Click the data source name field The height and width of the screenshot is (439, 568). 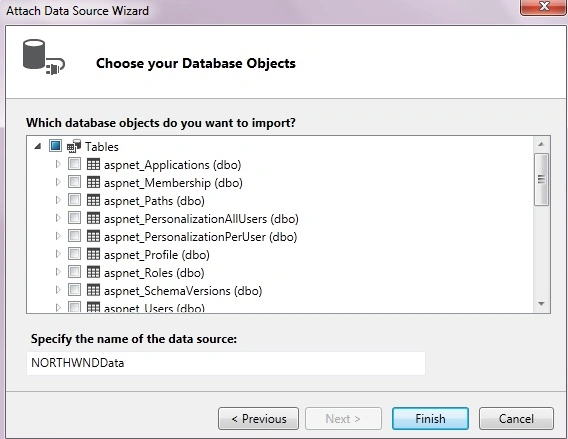point(226,363)
